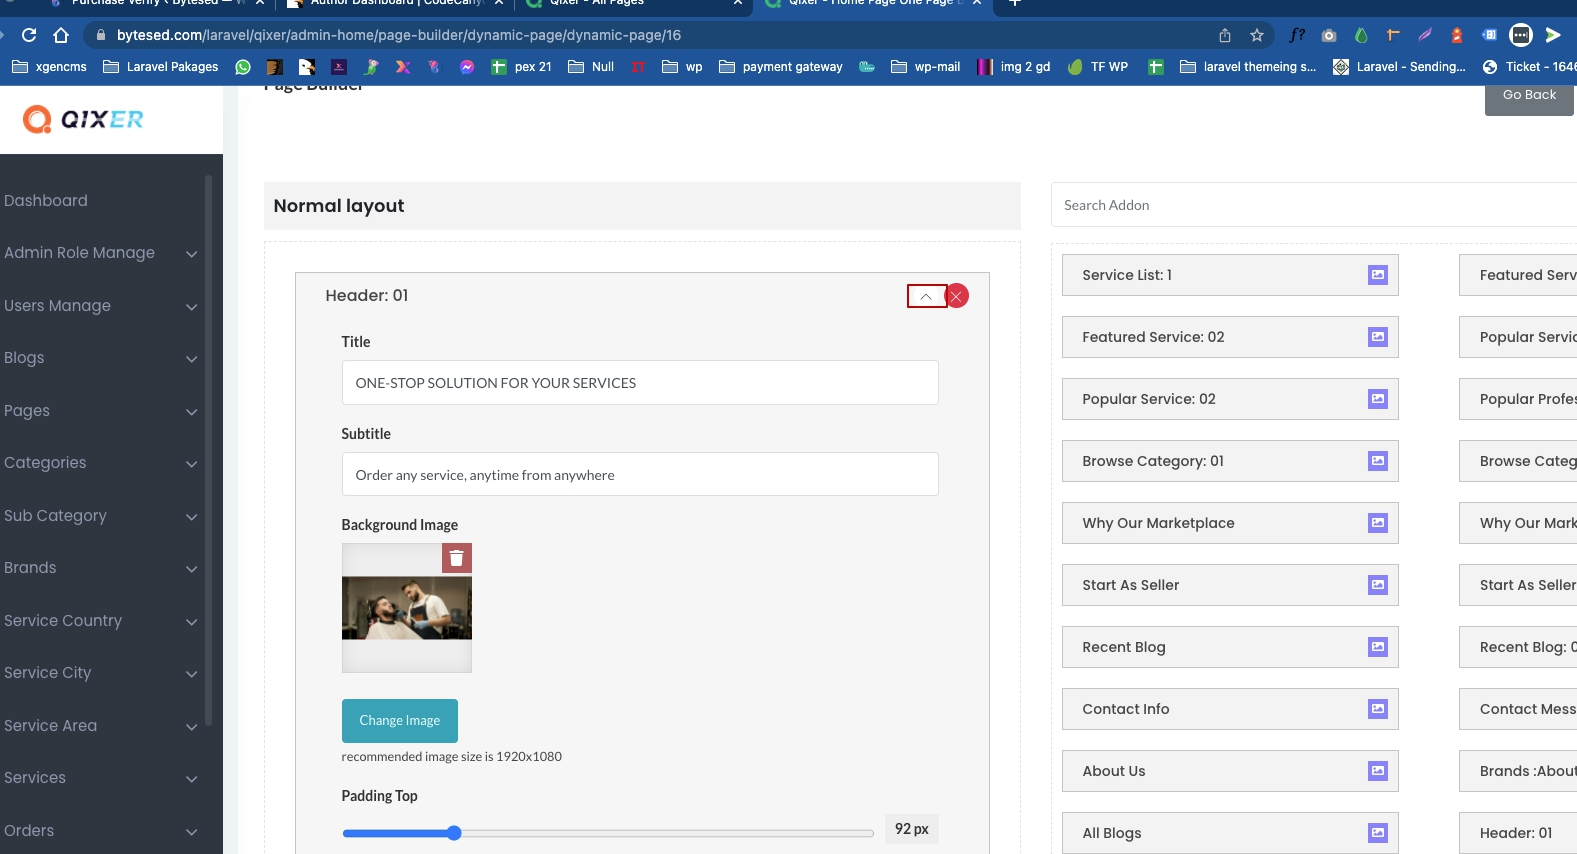Open the Why Our Marketplace preview icon

[x=1377, y=523]
